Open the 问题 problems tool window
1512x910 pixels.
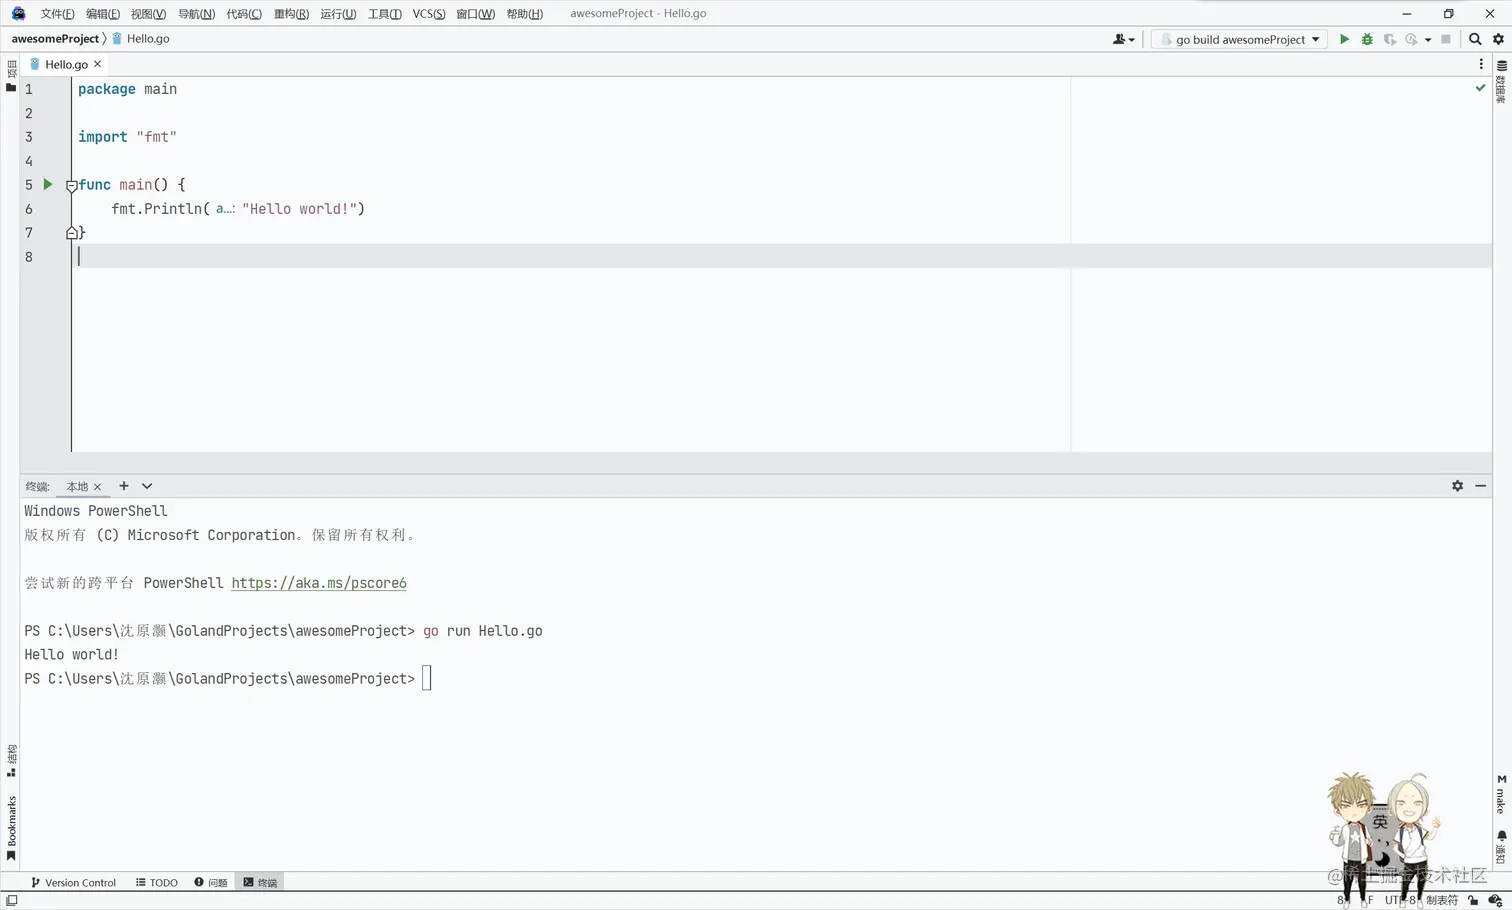(211, 882)
